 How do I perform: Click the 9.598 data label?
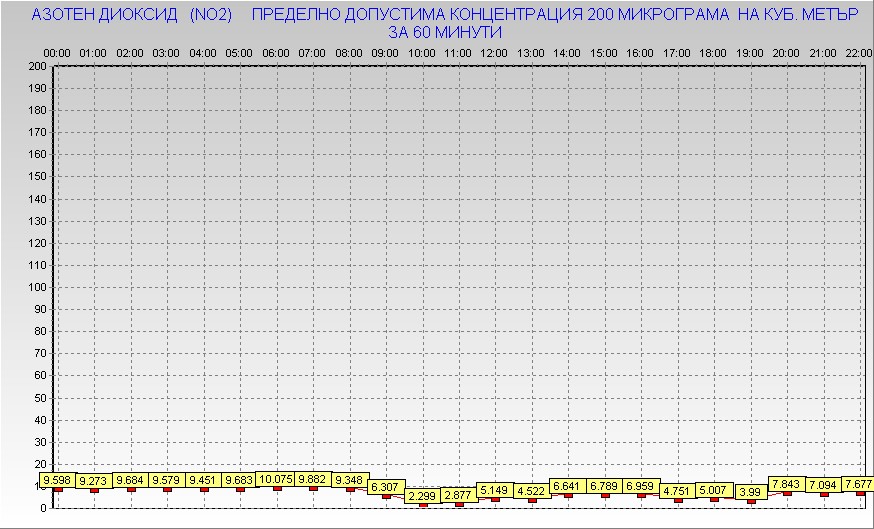pos(58,480)
